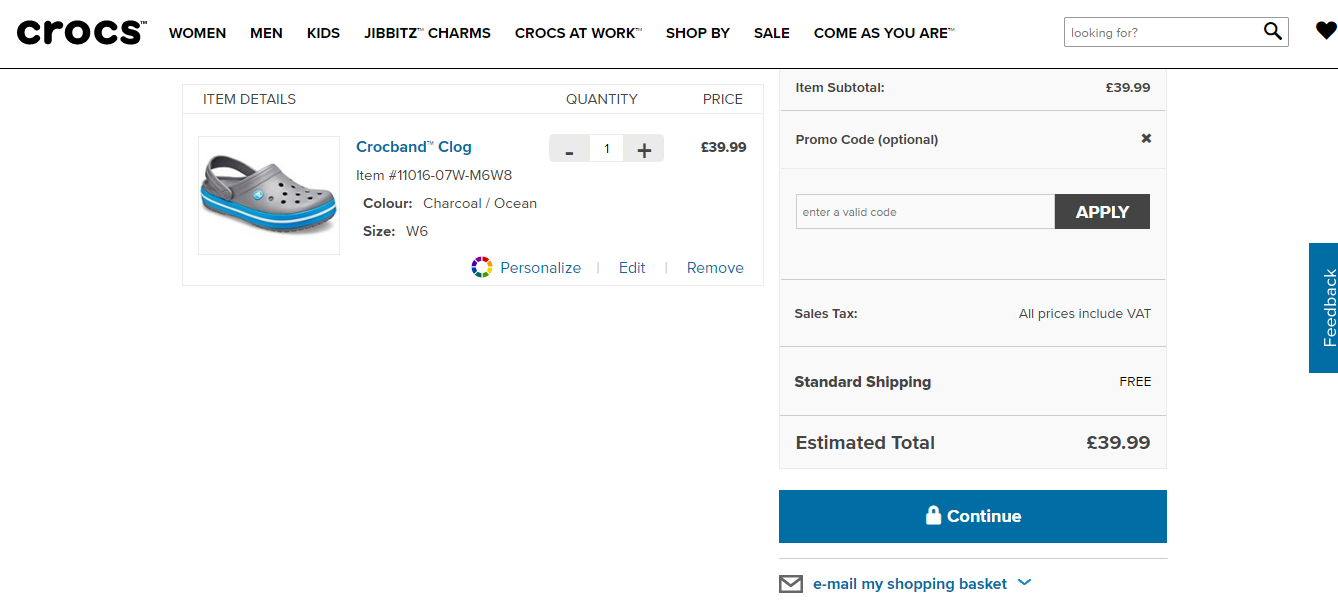Image resolution: width=1338 pixels, height=612 pixels.
Task: Increase quantity with plus button
Action: [644, 149]
